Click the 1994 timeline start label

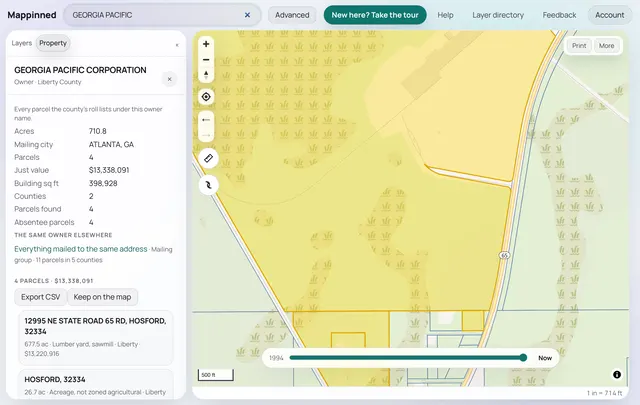pyautogui.click(x=276, y=358)
